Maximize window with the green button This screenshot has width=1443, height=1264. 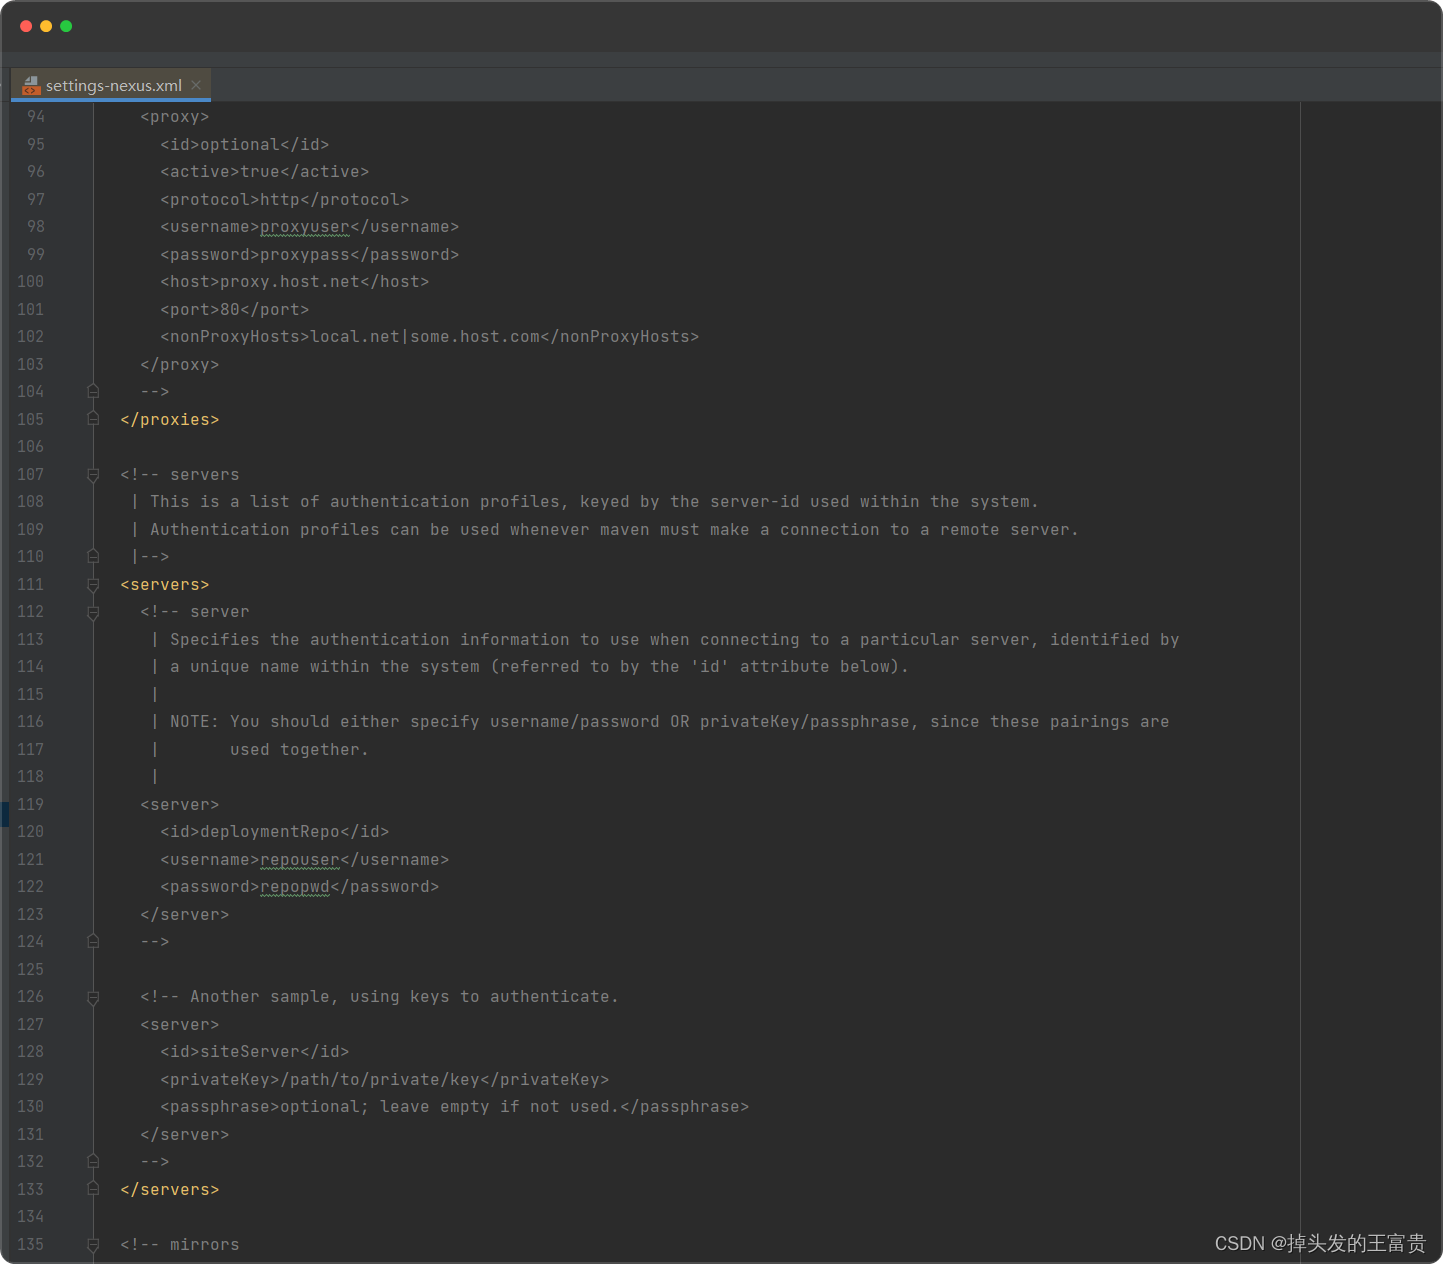66,26
